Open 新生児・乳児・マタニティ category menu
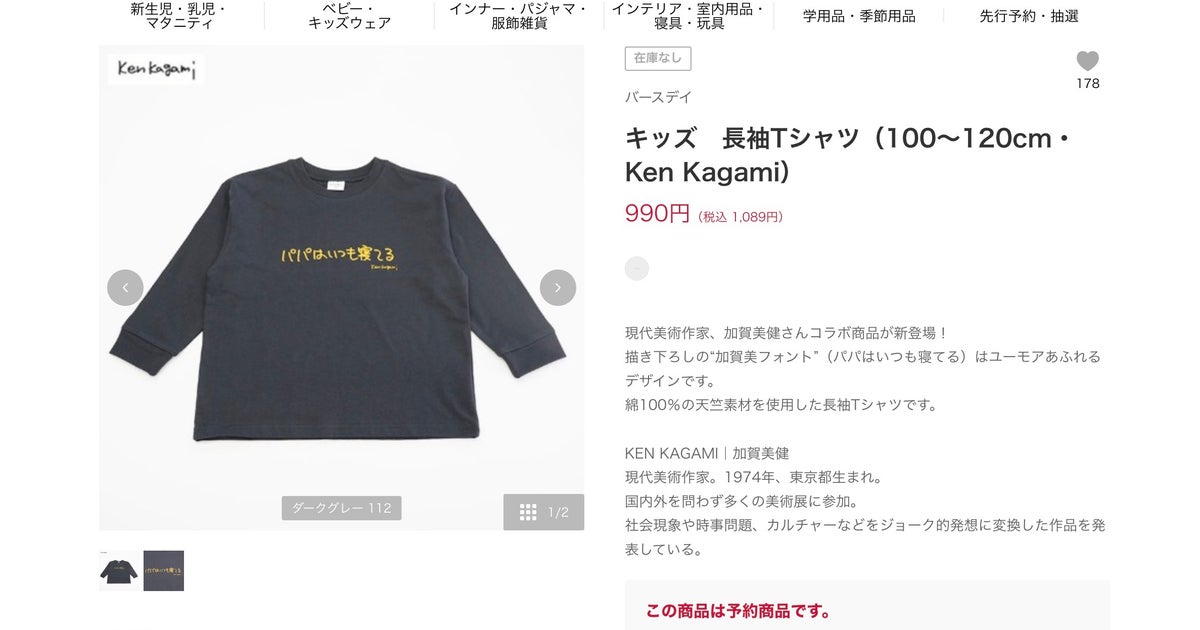This screenshot has width=1200, height=630. (179, 16)
